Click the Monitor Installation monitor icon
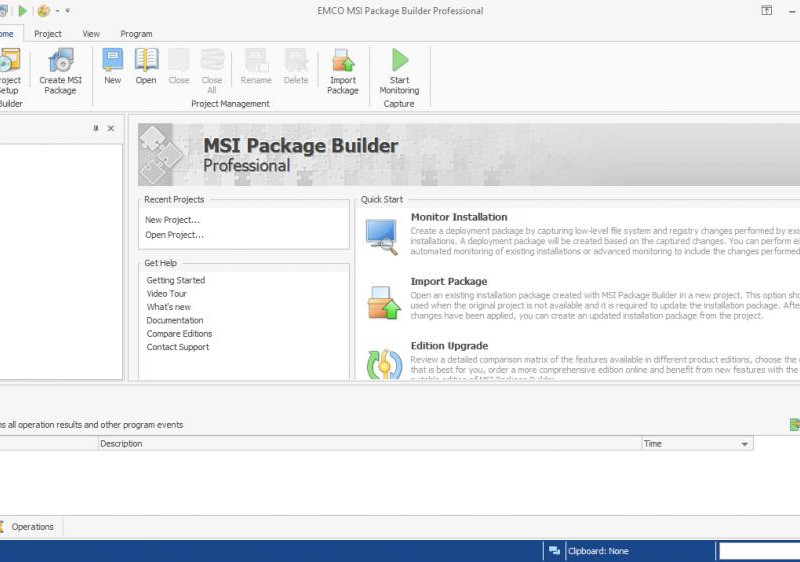800x562 pixels. click(382, 236)
